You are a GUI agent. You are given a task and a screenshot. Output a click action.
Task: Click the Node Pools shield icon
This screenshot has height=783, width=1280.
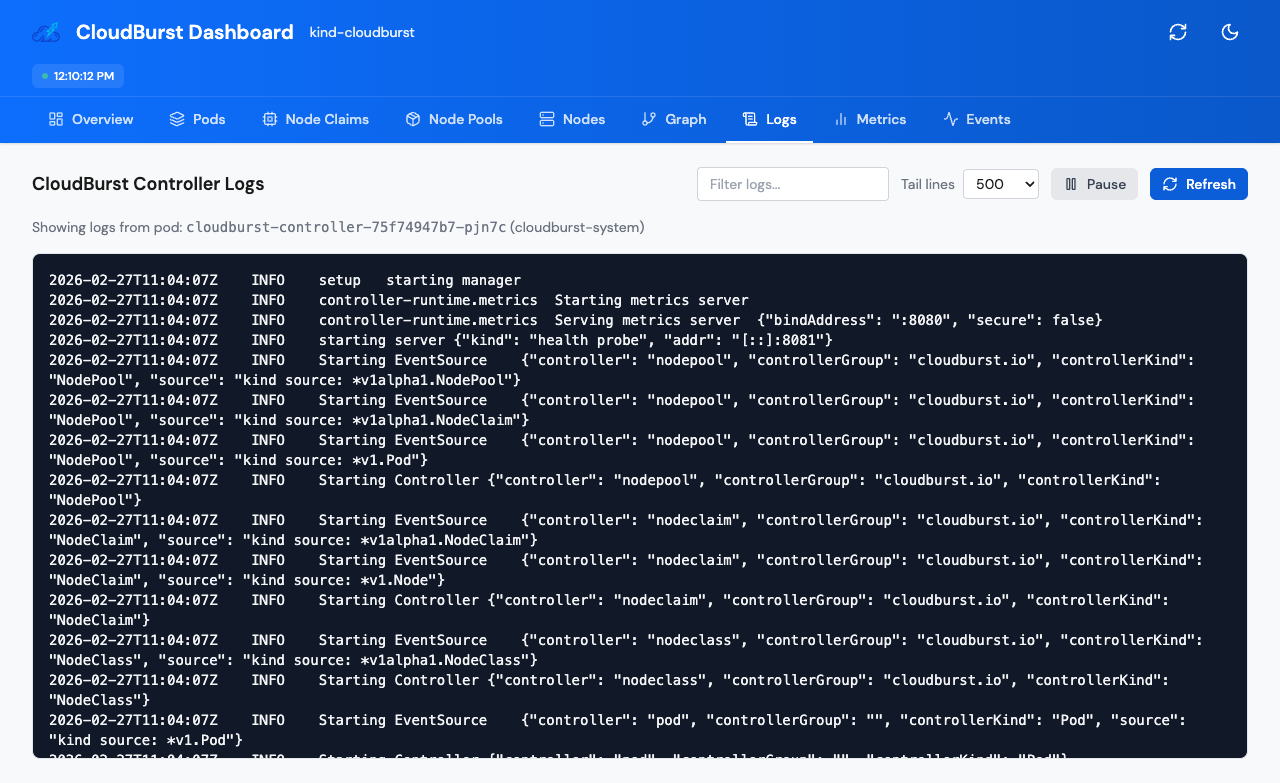tap(412, 119)
